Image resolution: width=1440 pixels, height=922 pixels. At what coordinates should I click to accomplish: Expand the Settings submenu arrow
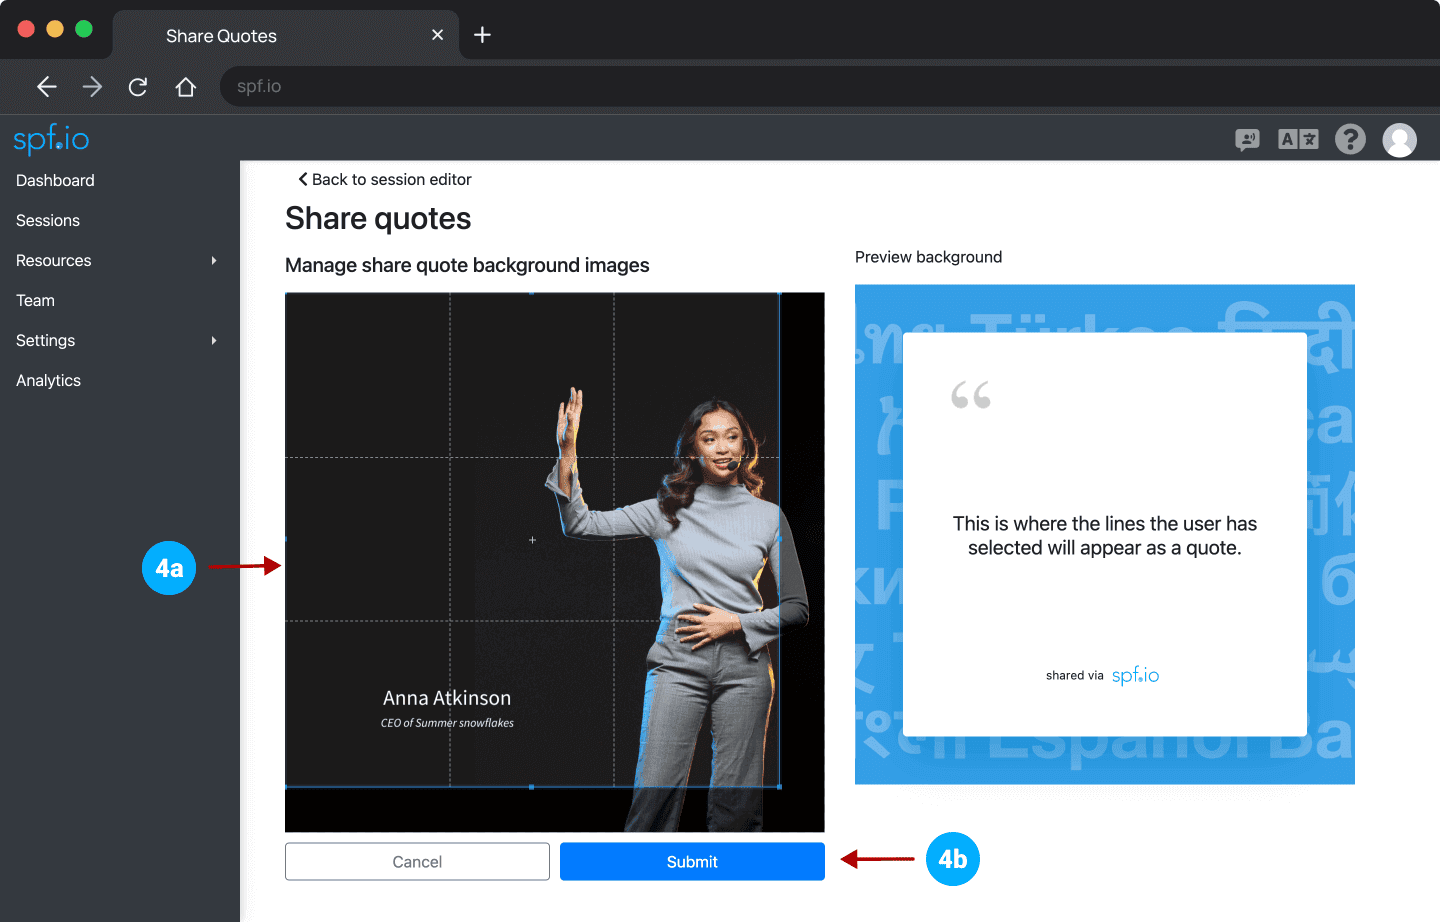(x=214, y=341)
